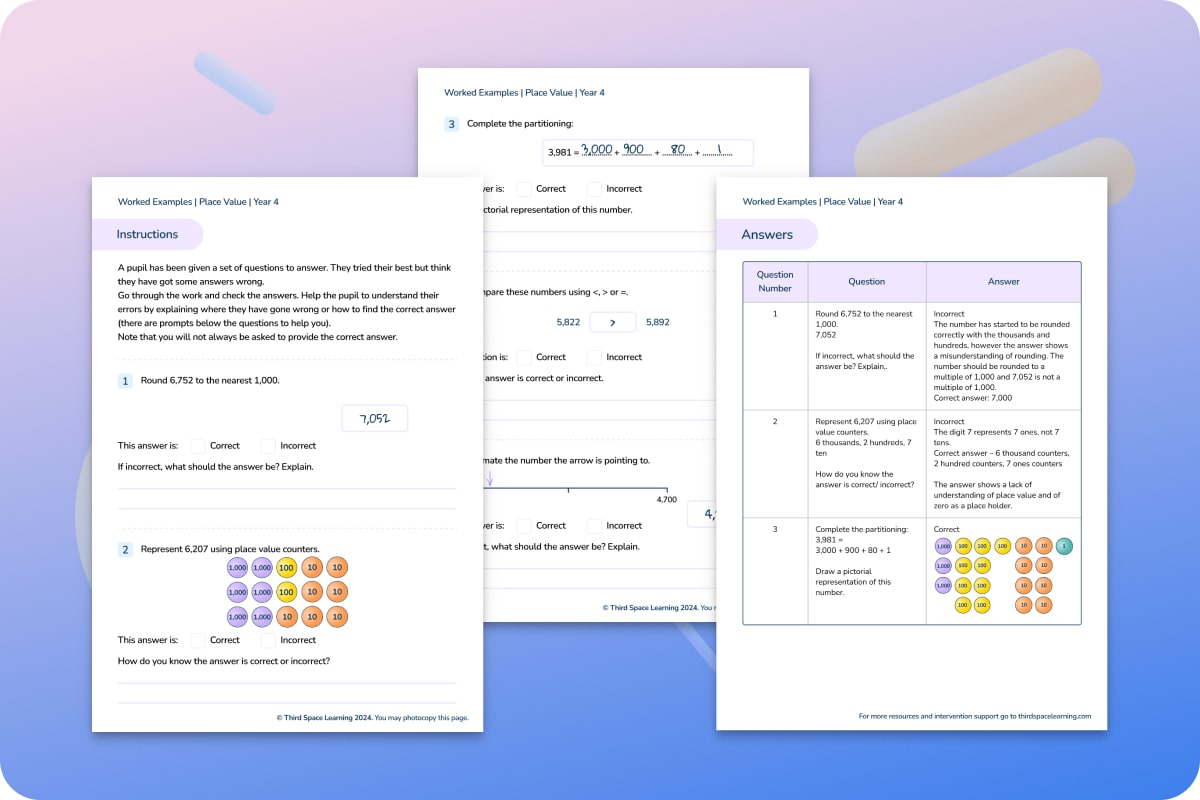The image size is (1200, 800).
Task: Click the 3,981 partitioning answer box
Action: tap(648, 152)
